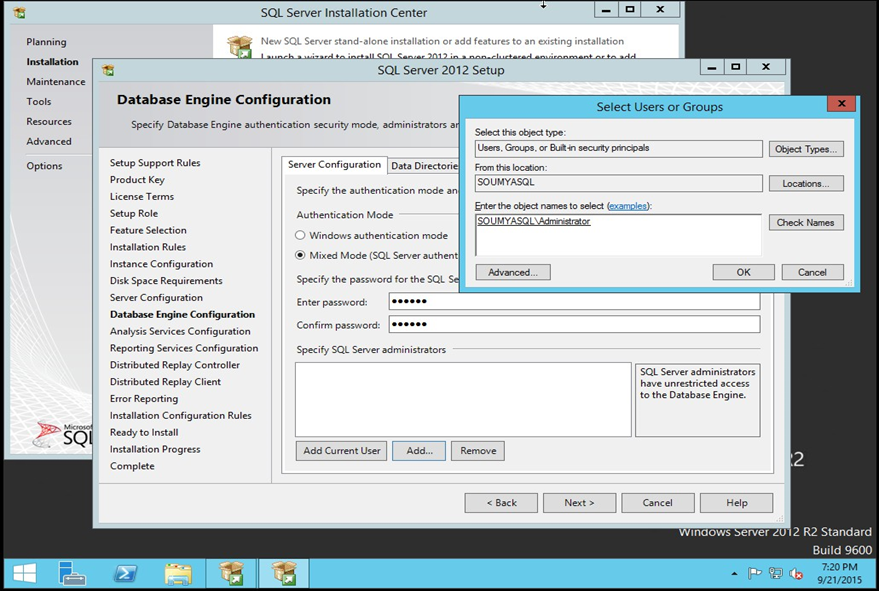
Task: Open the Object Types dialog
Action: 805,149
